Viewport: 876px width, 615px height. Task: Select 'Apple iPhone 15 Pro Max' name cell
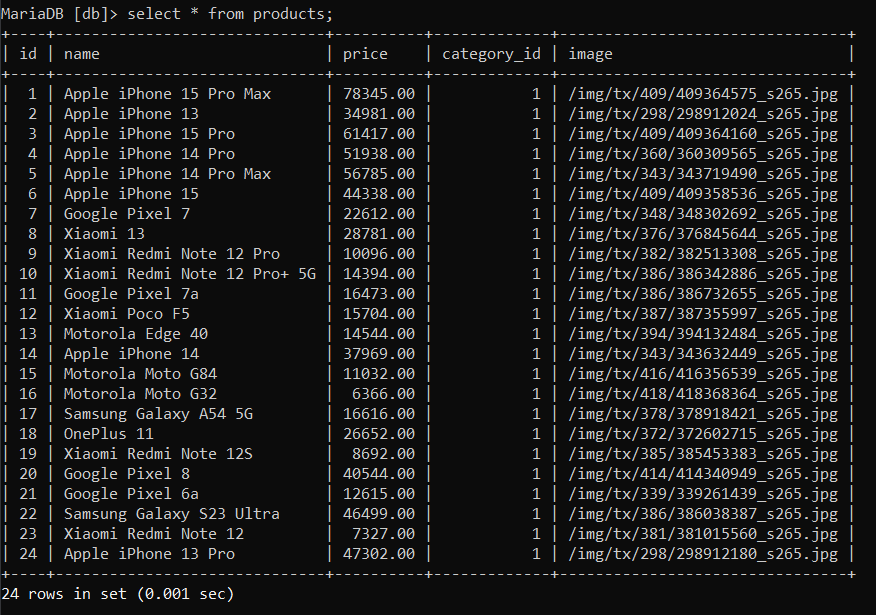pos(167,94)
